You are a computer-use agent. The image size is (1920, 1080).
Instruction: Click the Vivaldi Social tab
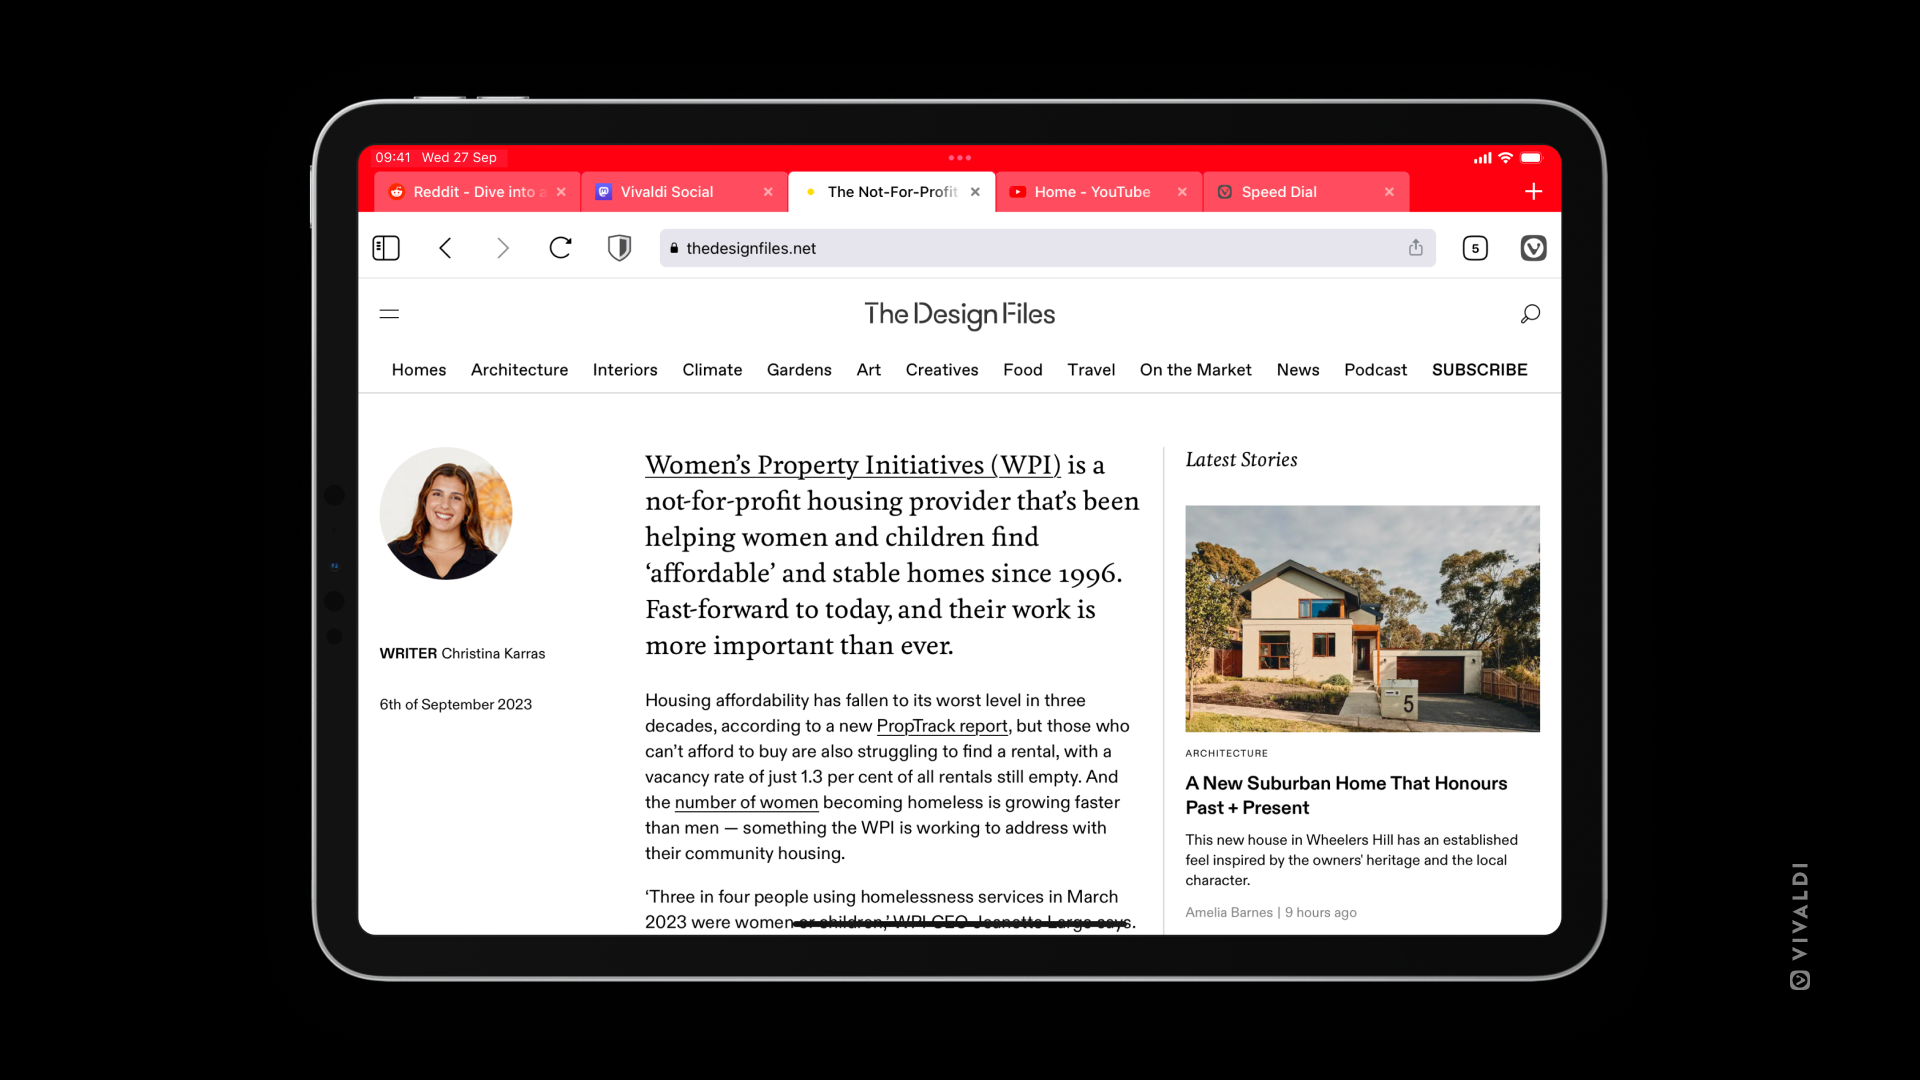pos(665,191)
